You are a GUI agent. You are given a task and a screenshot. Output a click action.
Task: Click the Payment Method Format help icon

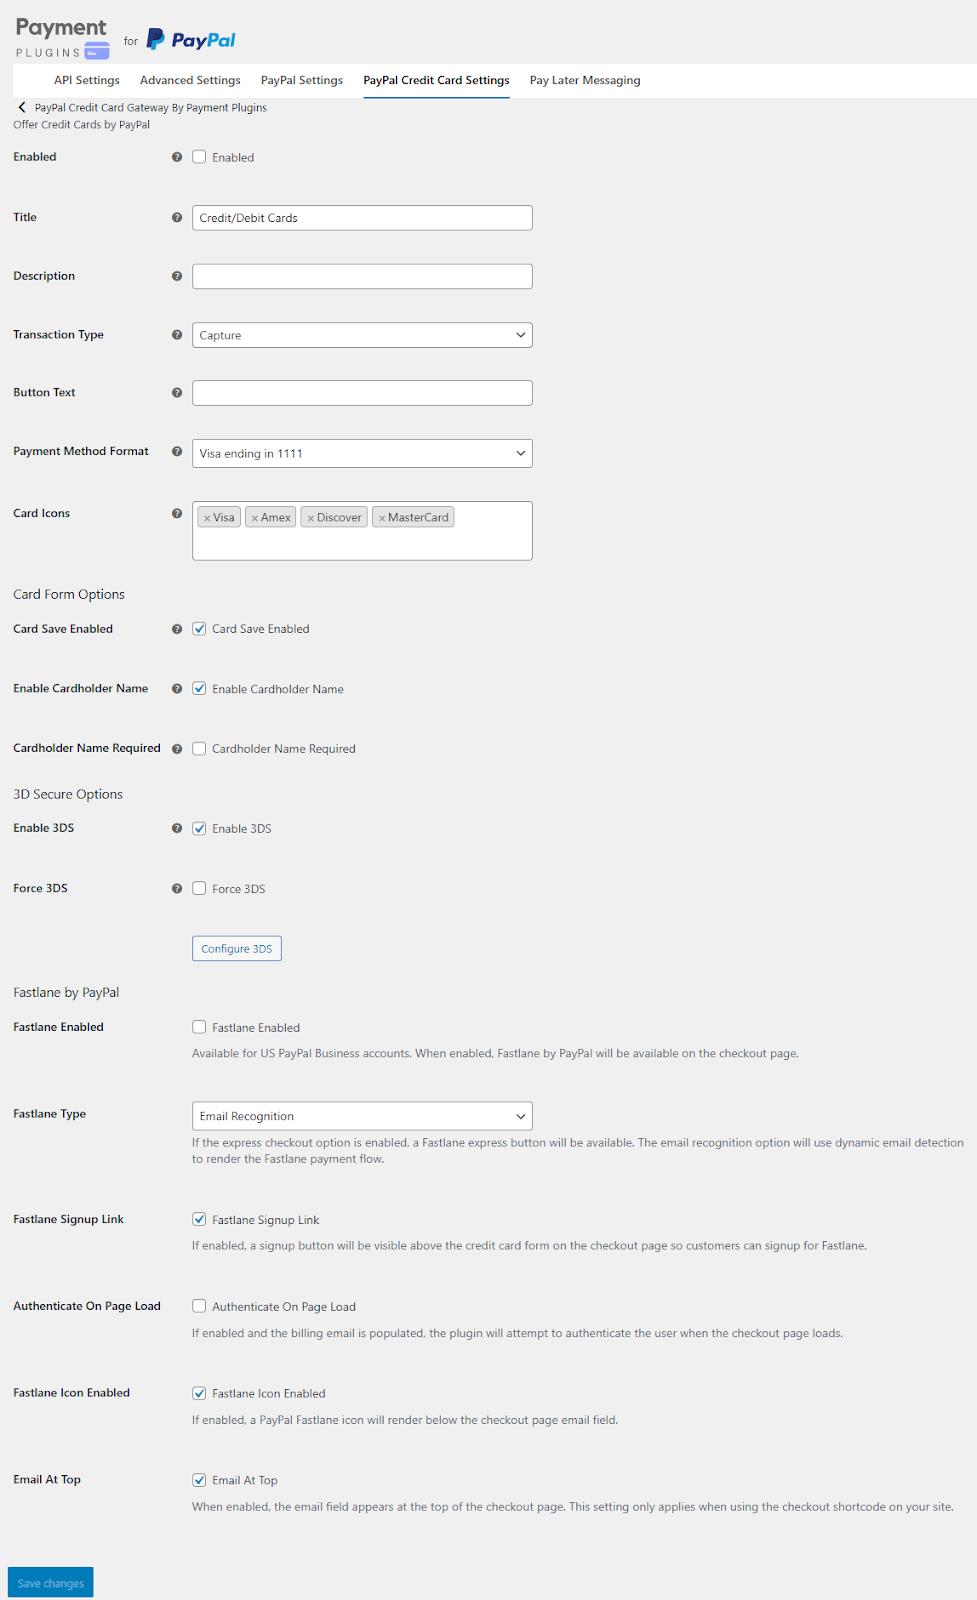(177, 452)
